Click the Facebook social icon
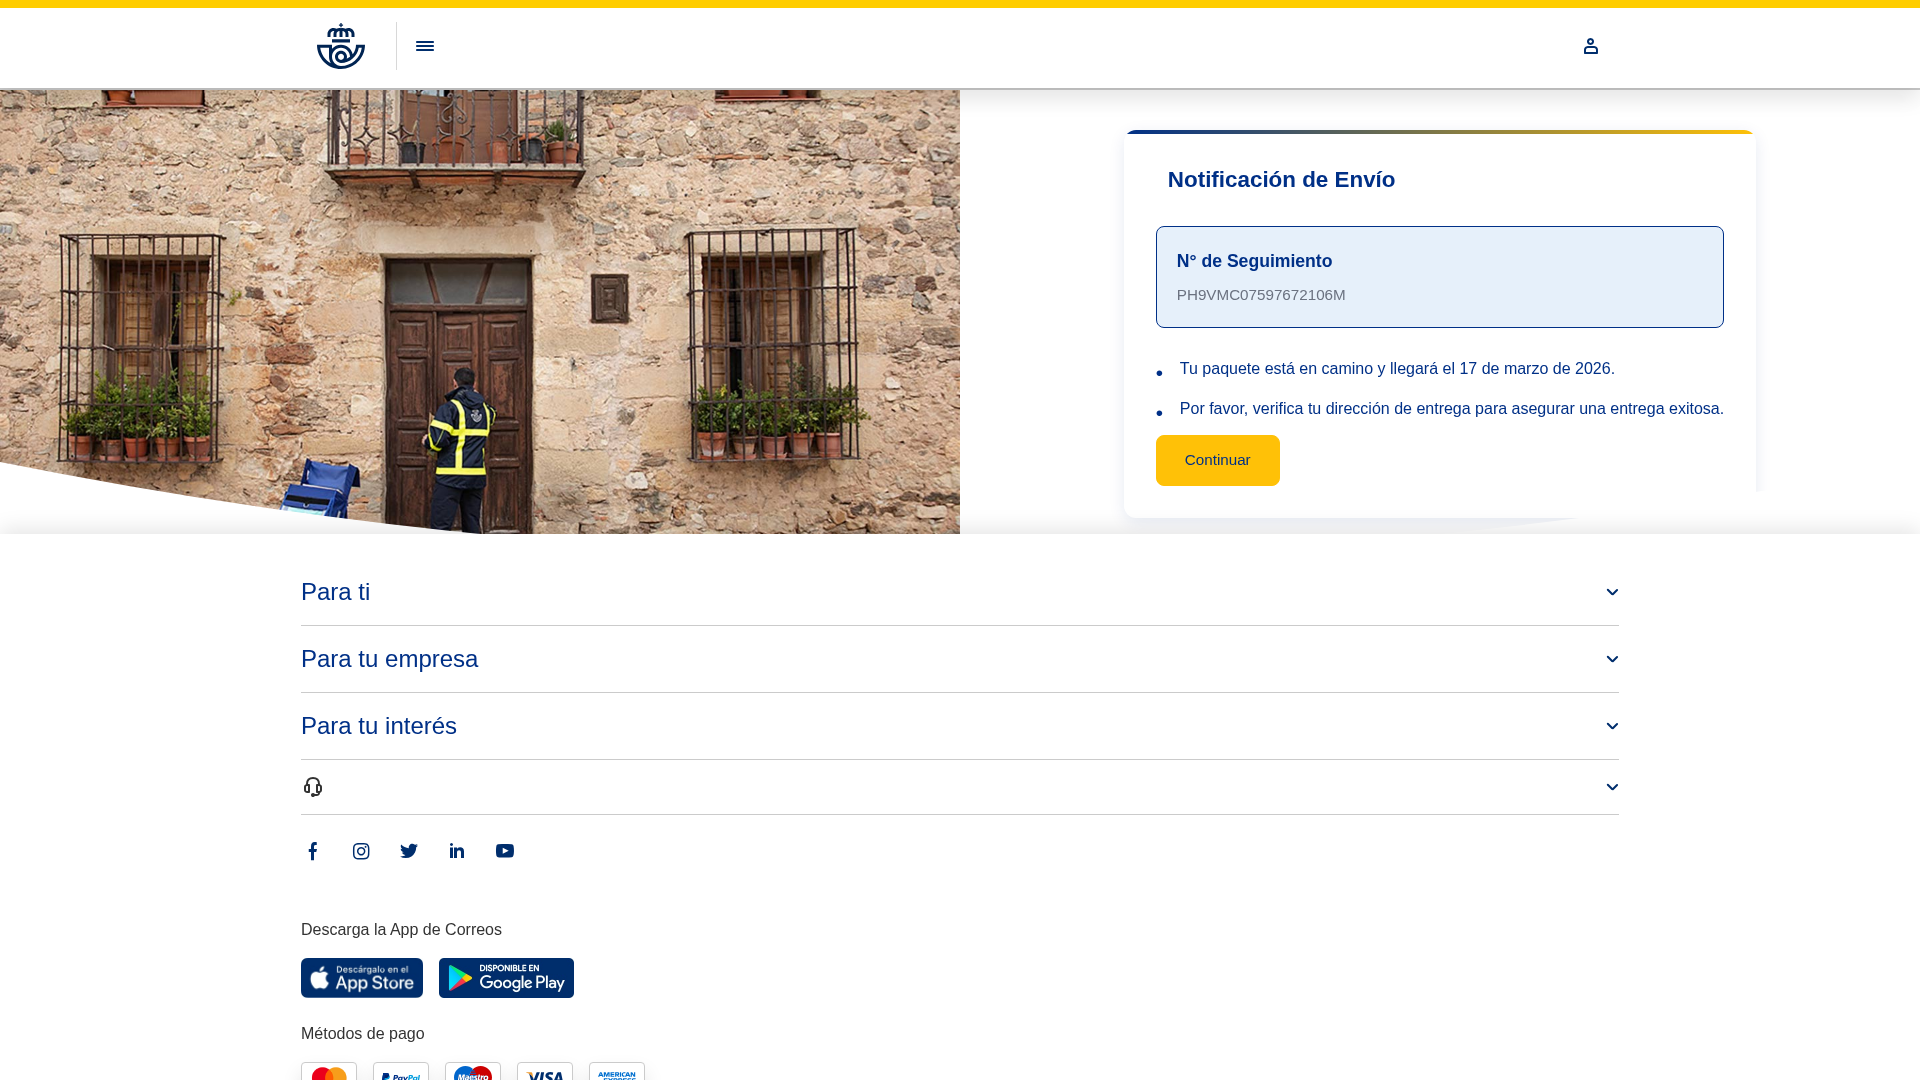Image resolution: width=1920 pixels, height=1080 pixels. 313,851
